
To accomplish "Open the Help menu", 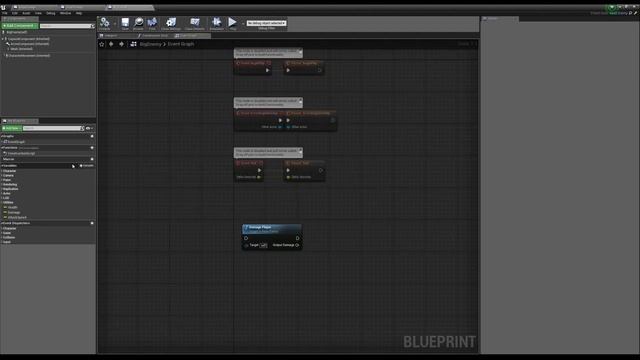I will click(x=79, y=13).
